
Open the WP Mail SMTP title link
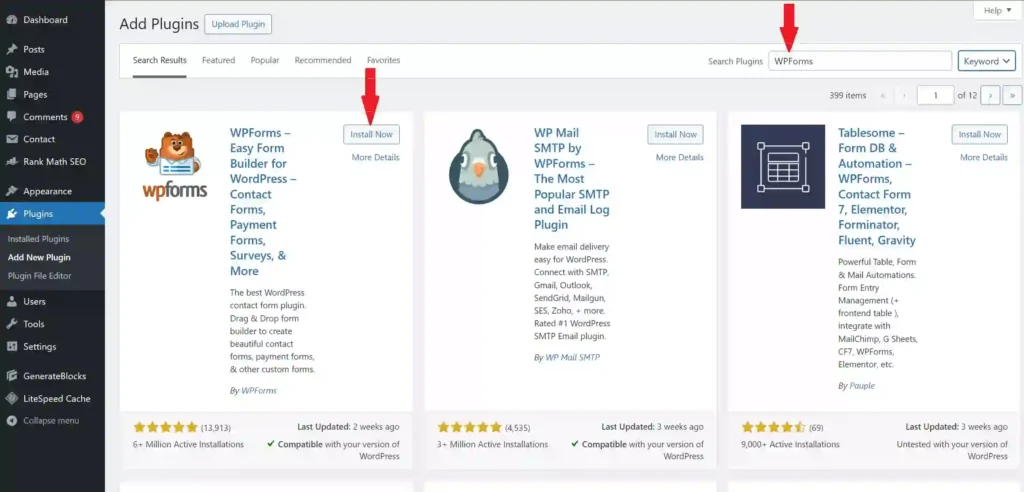[571, 179]
